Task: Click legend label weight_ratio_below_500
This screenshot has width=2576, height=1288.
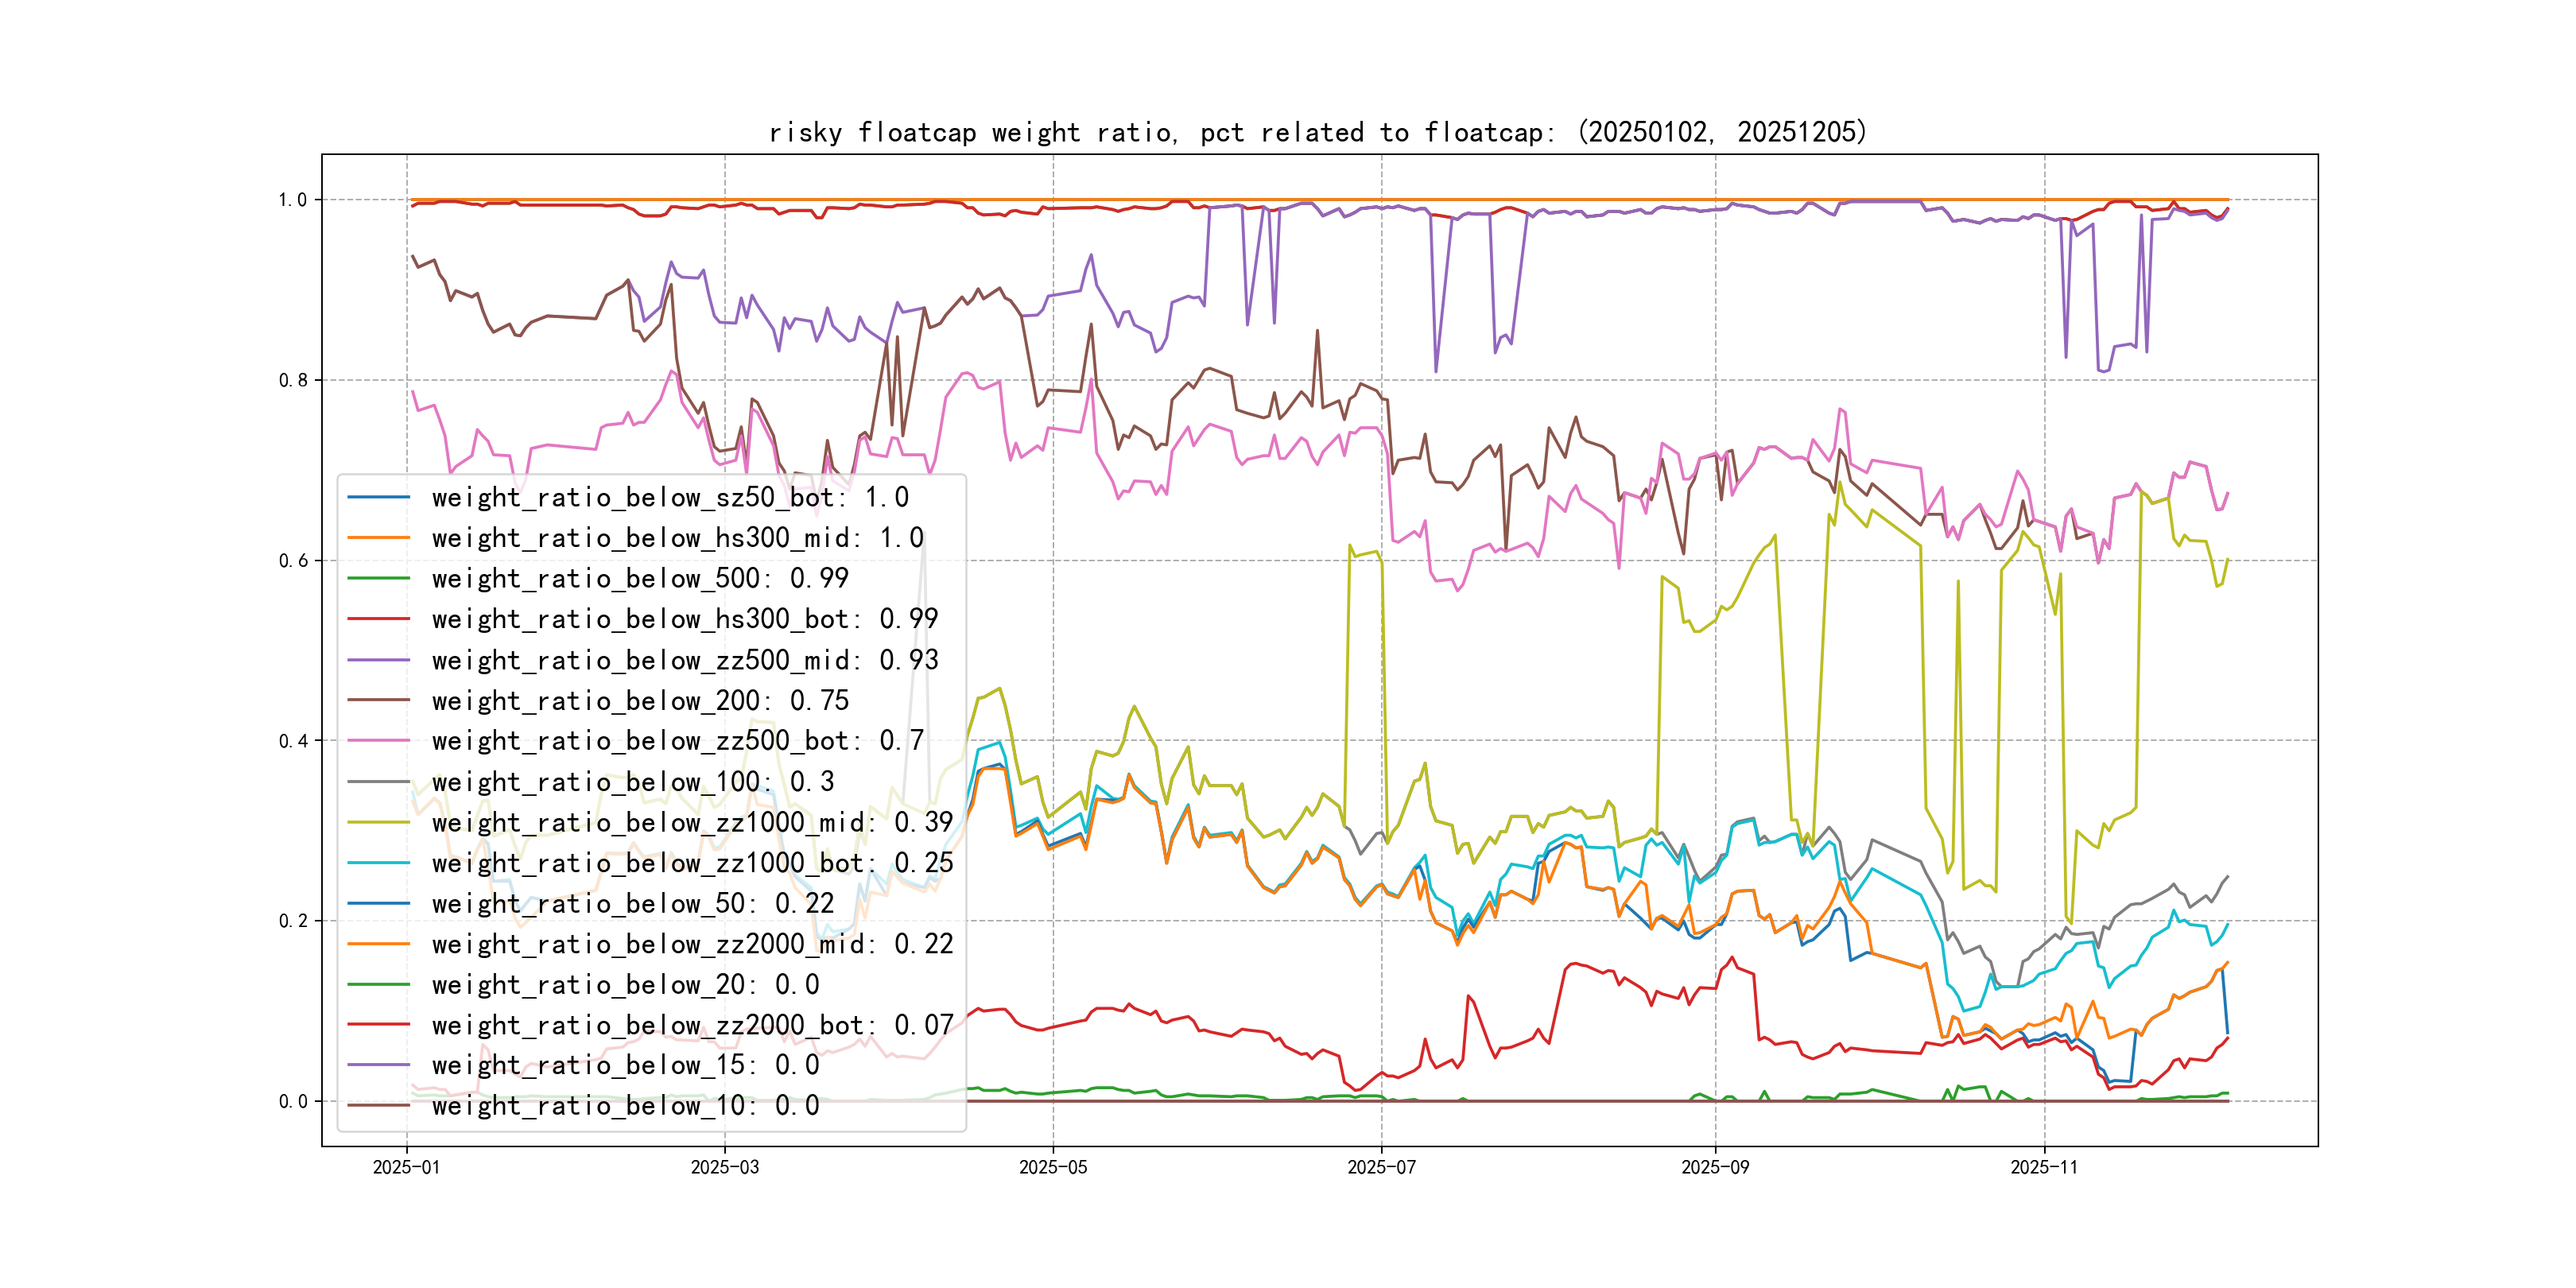Action: coord(640,578)
